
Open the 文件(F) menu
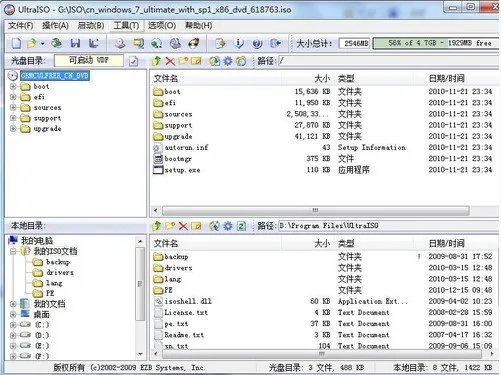[21, 26]
